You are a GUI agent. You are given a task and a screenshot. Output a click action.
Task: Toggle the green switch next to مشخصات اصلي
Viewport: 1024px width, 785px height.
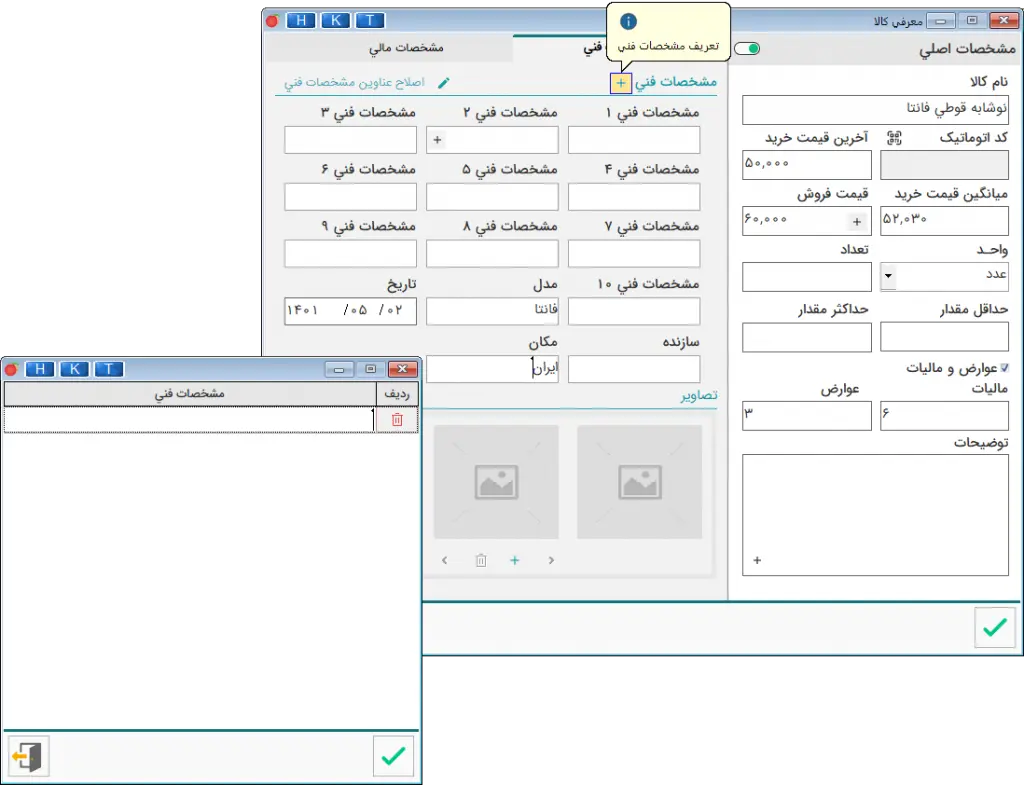point(746,48)
